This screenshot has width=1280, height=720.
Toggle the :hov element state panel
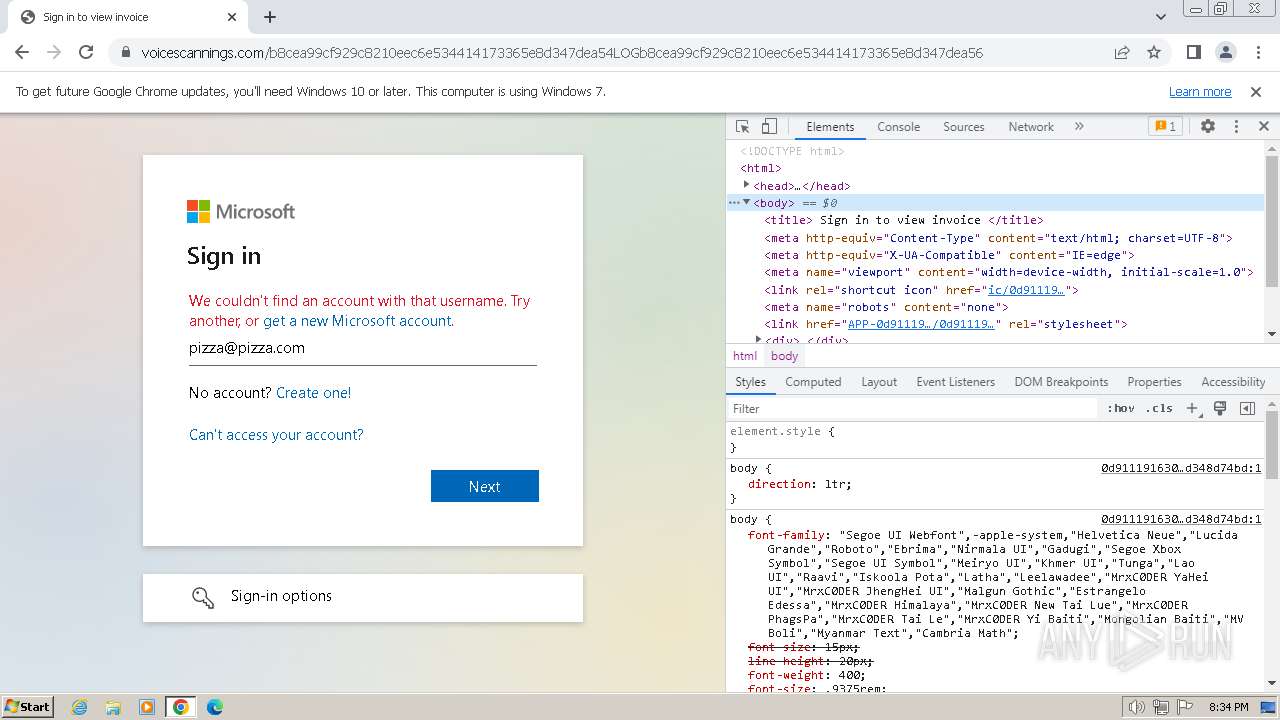coord(1121,408)
